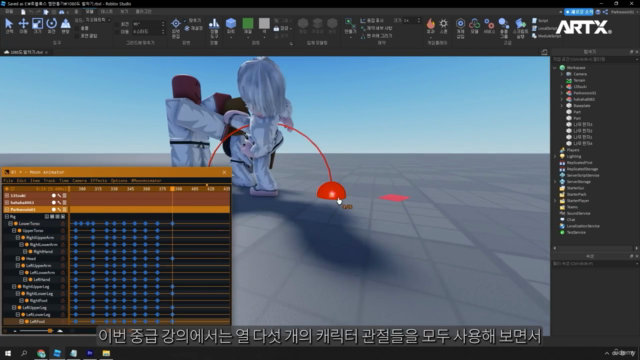Insert a ModuleScript from ribbon

pyautogui.click(x=546, y=36)
